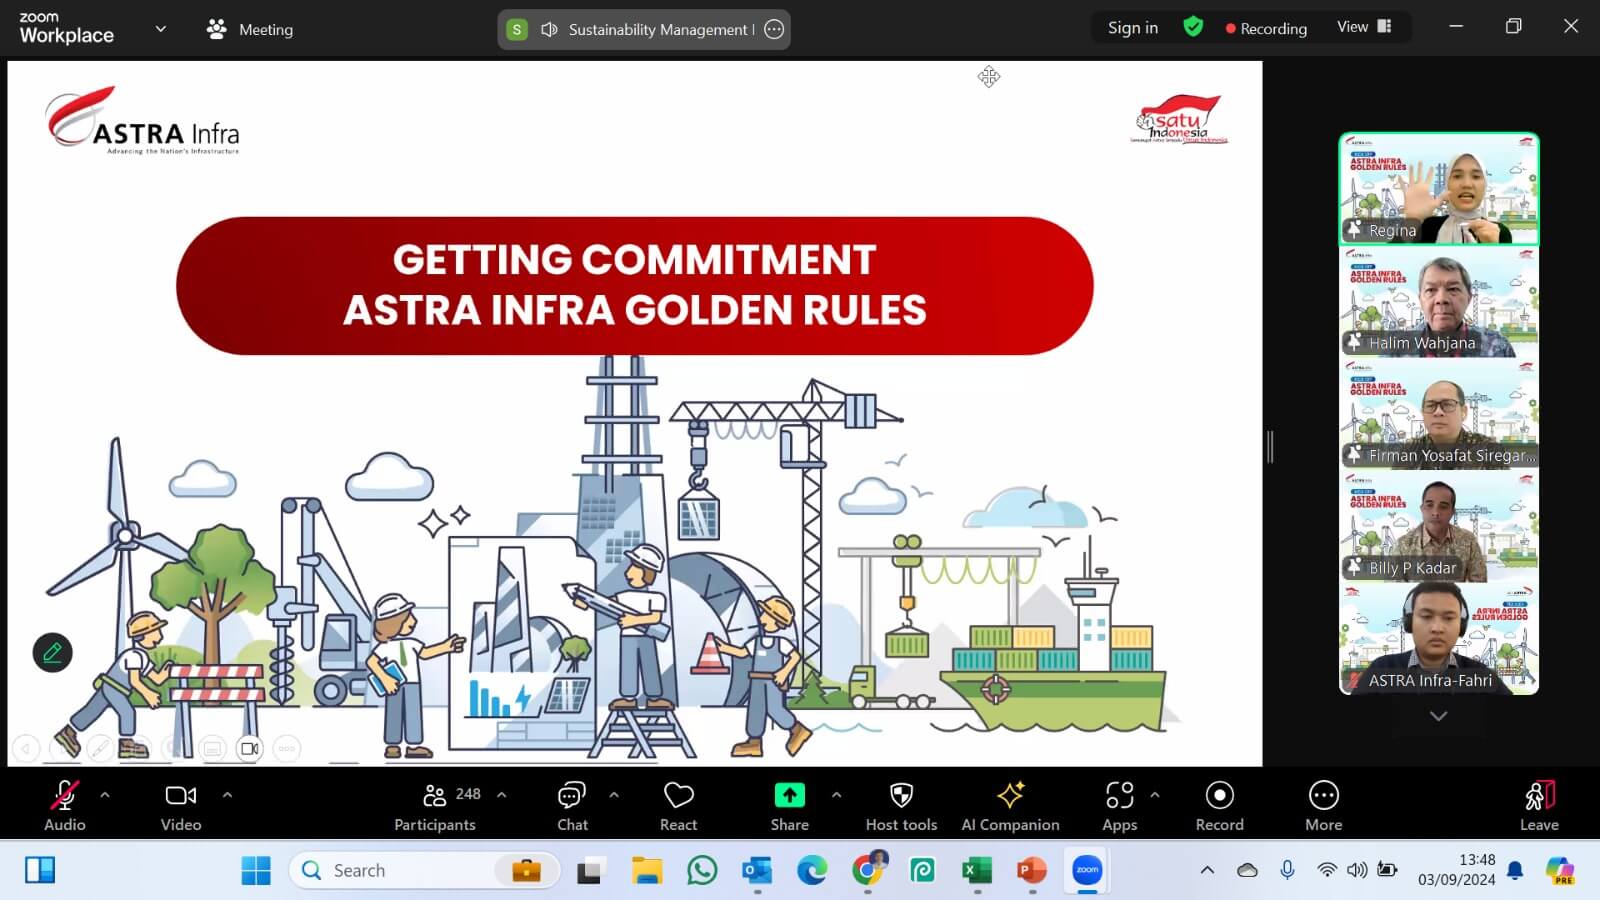Open the Chat panel
This screenshot has height=900, width=1600.
(x=572, y=805)
